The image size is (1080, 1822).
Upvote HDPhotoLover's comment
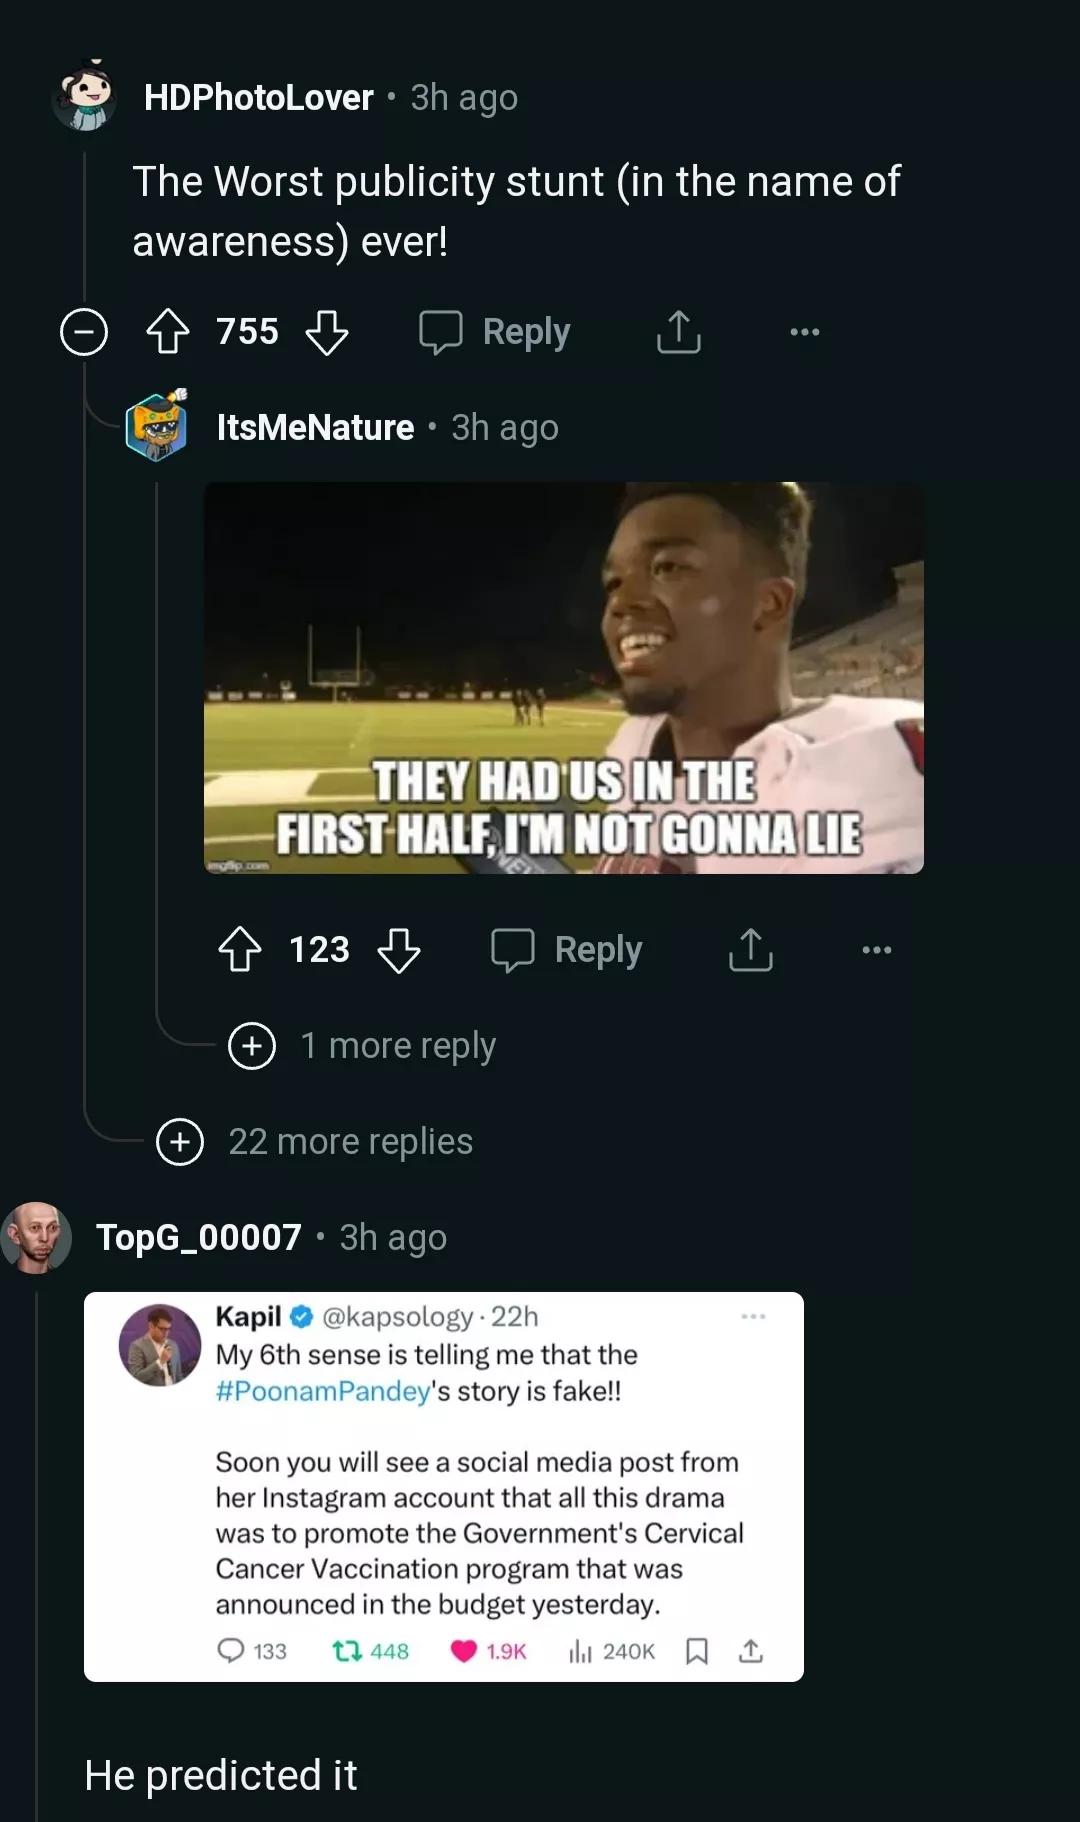(x=168, y=332)
